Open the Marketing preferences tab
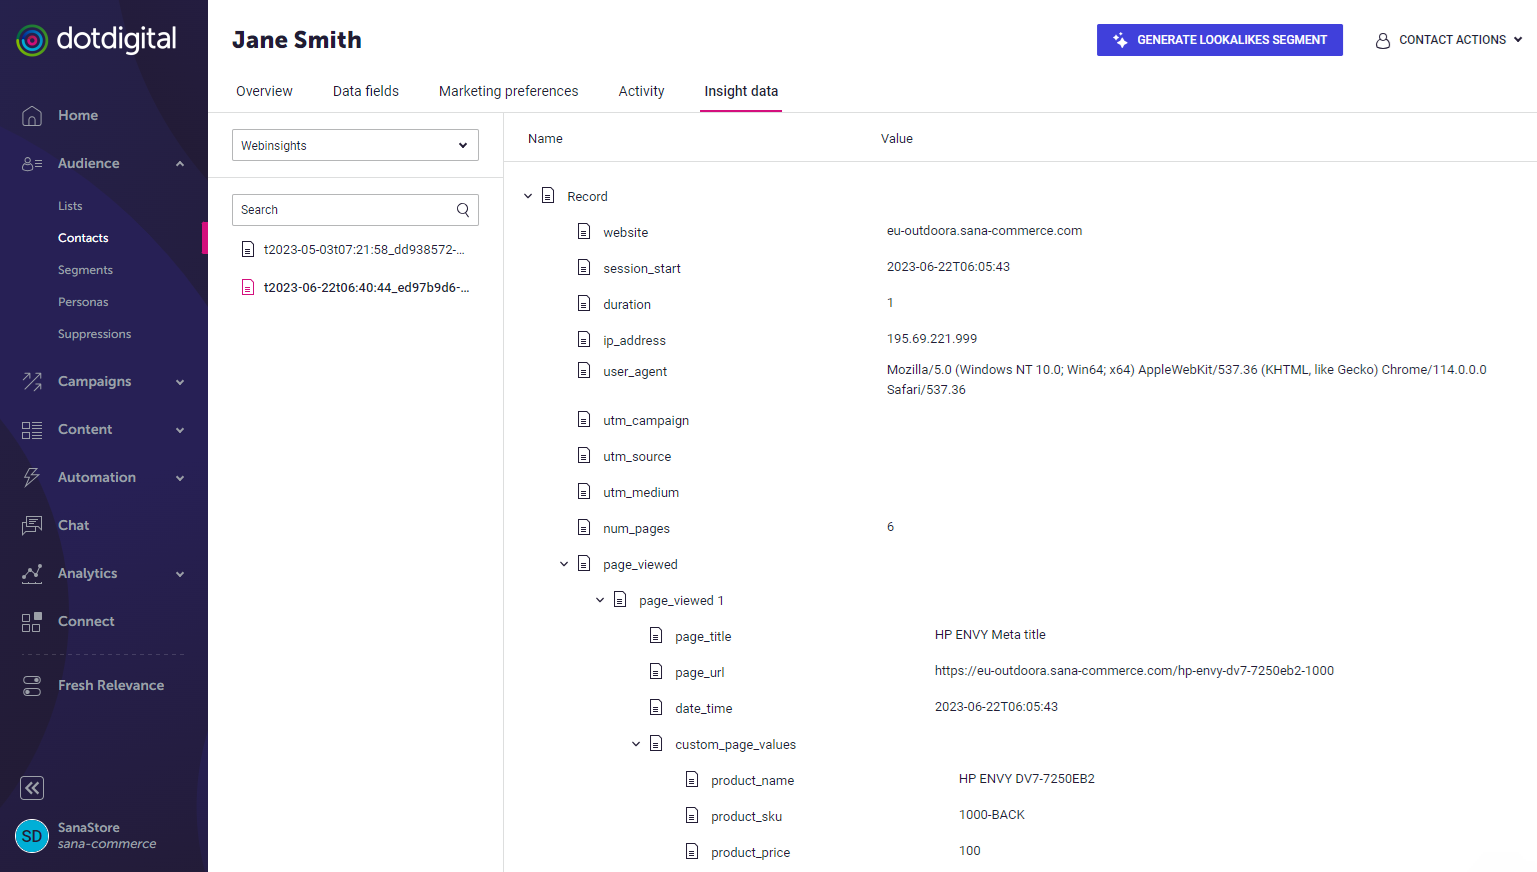Viewport: 1537px width, 872px height. coord(508,91)
